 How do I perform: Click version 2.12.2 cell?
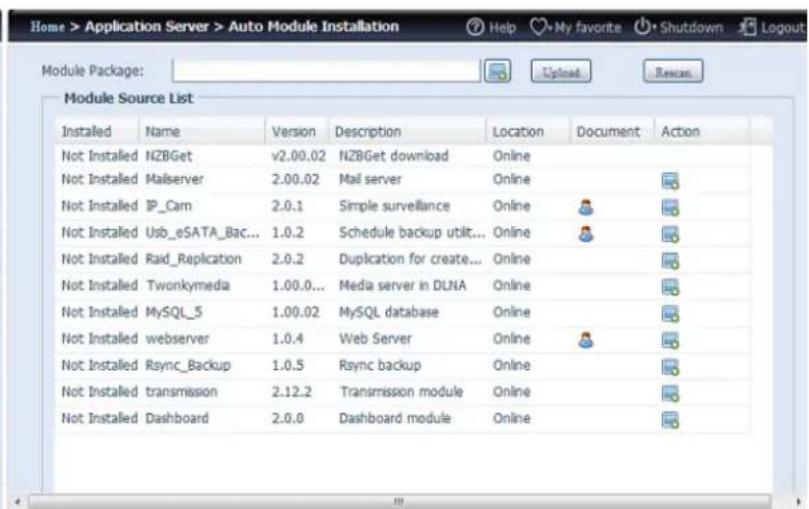click(292, 392)
